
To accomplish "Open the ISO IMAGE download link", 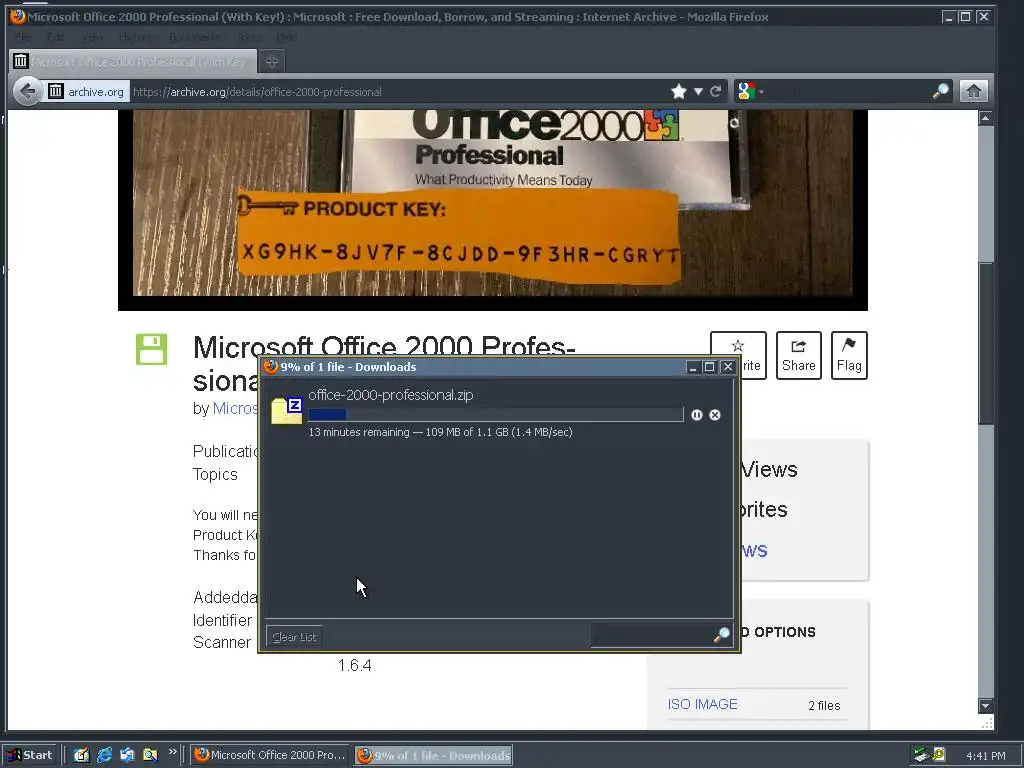I will point(703,704).
